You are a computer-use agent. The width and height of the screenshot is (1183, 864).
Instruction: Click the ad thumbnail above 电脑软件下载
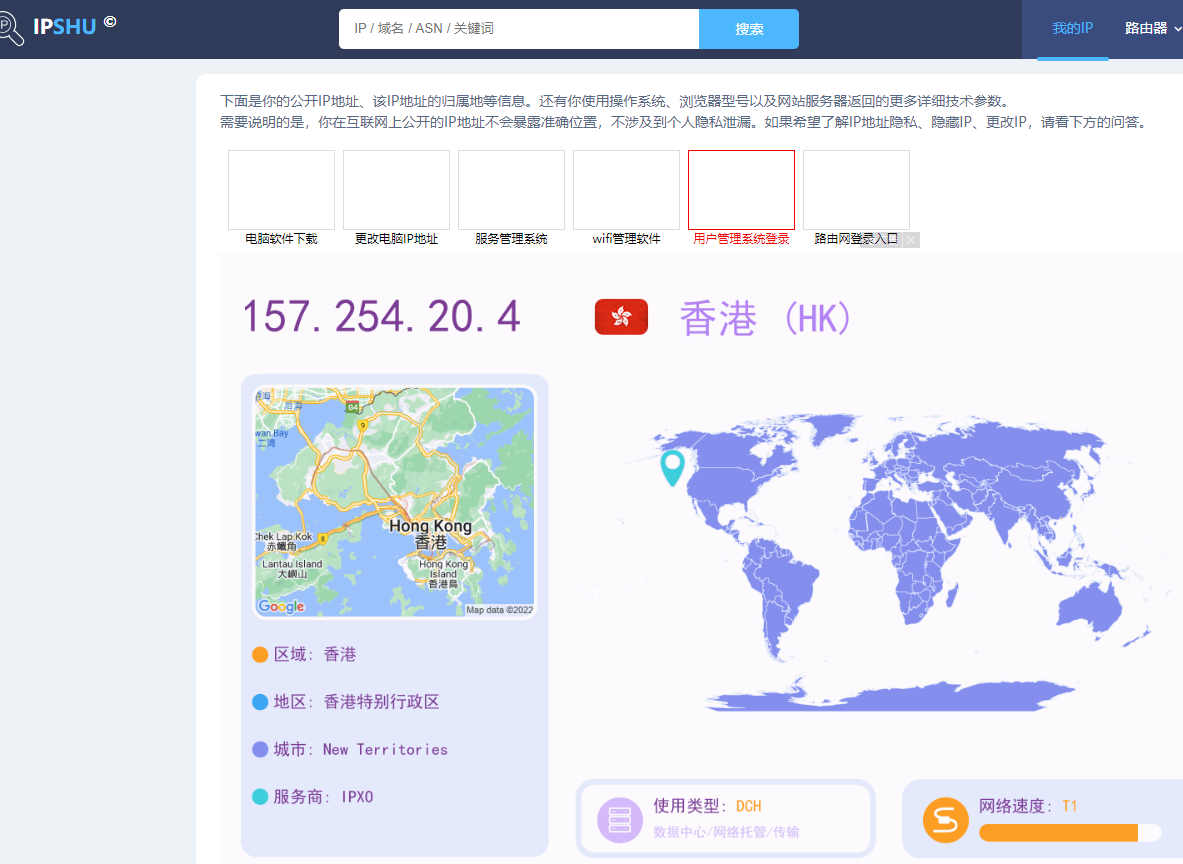[x=281, y=189]
